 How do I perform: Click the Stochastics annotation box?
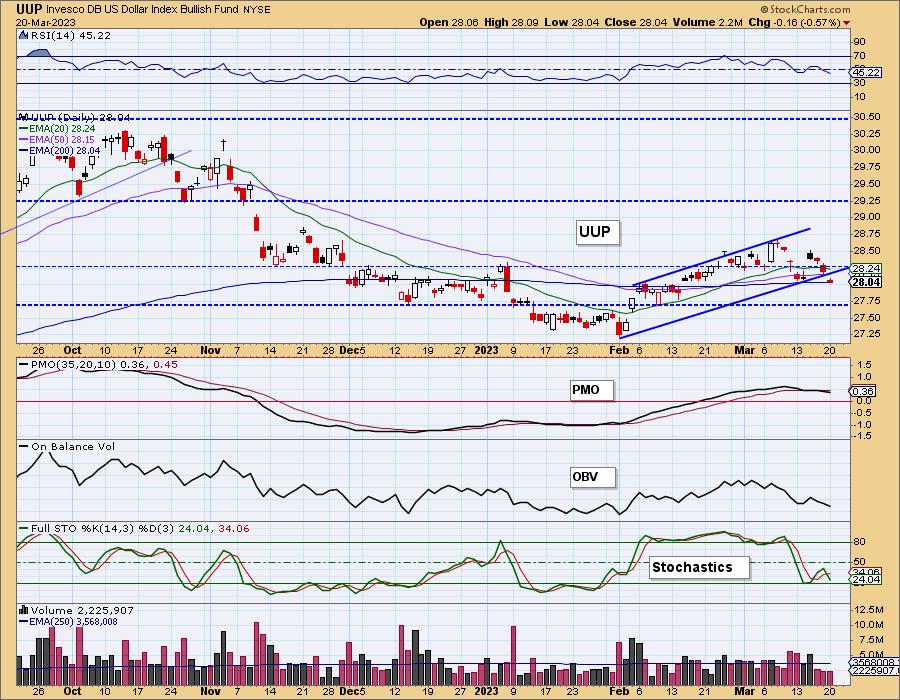[699, 567]
